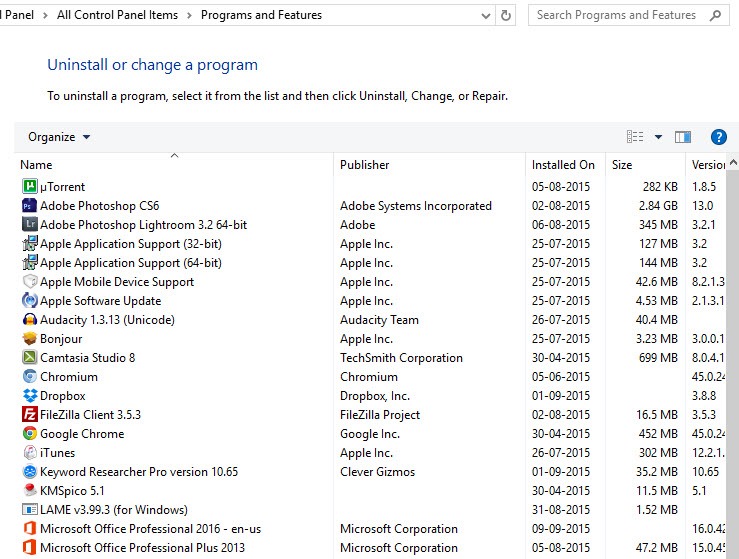Viewport: 739px width, 559px height.
Task: Select the Adobe Photoshop CS6 row name
Action: [99, 206]
